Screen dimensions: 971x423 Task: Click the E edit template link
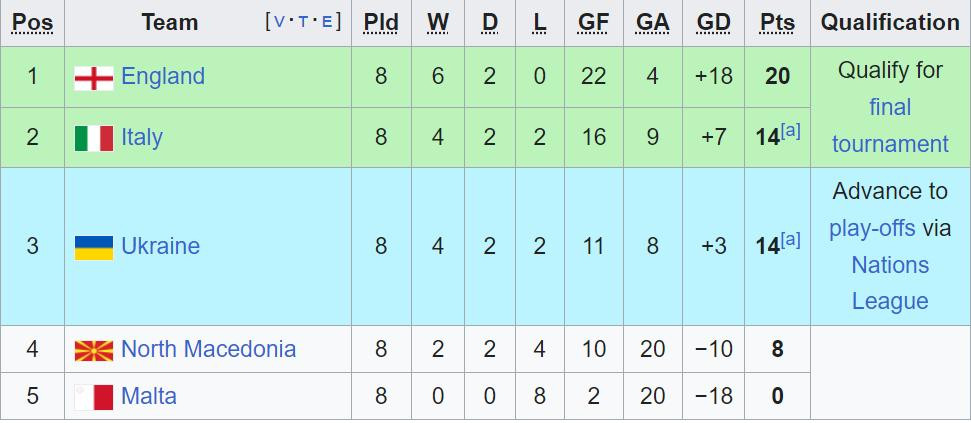coord(327,22)
